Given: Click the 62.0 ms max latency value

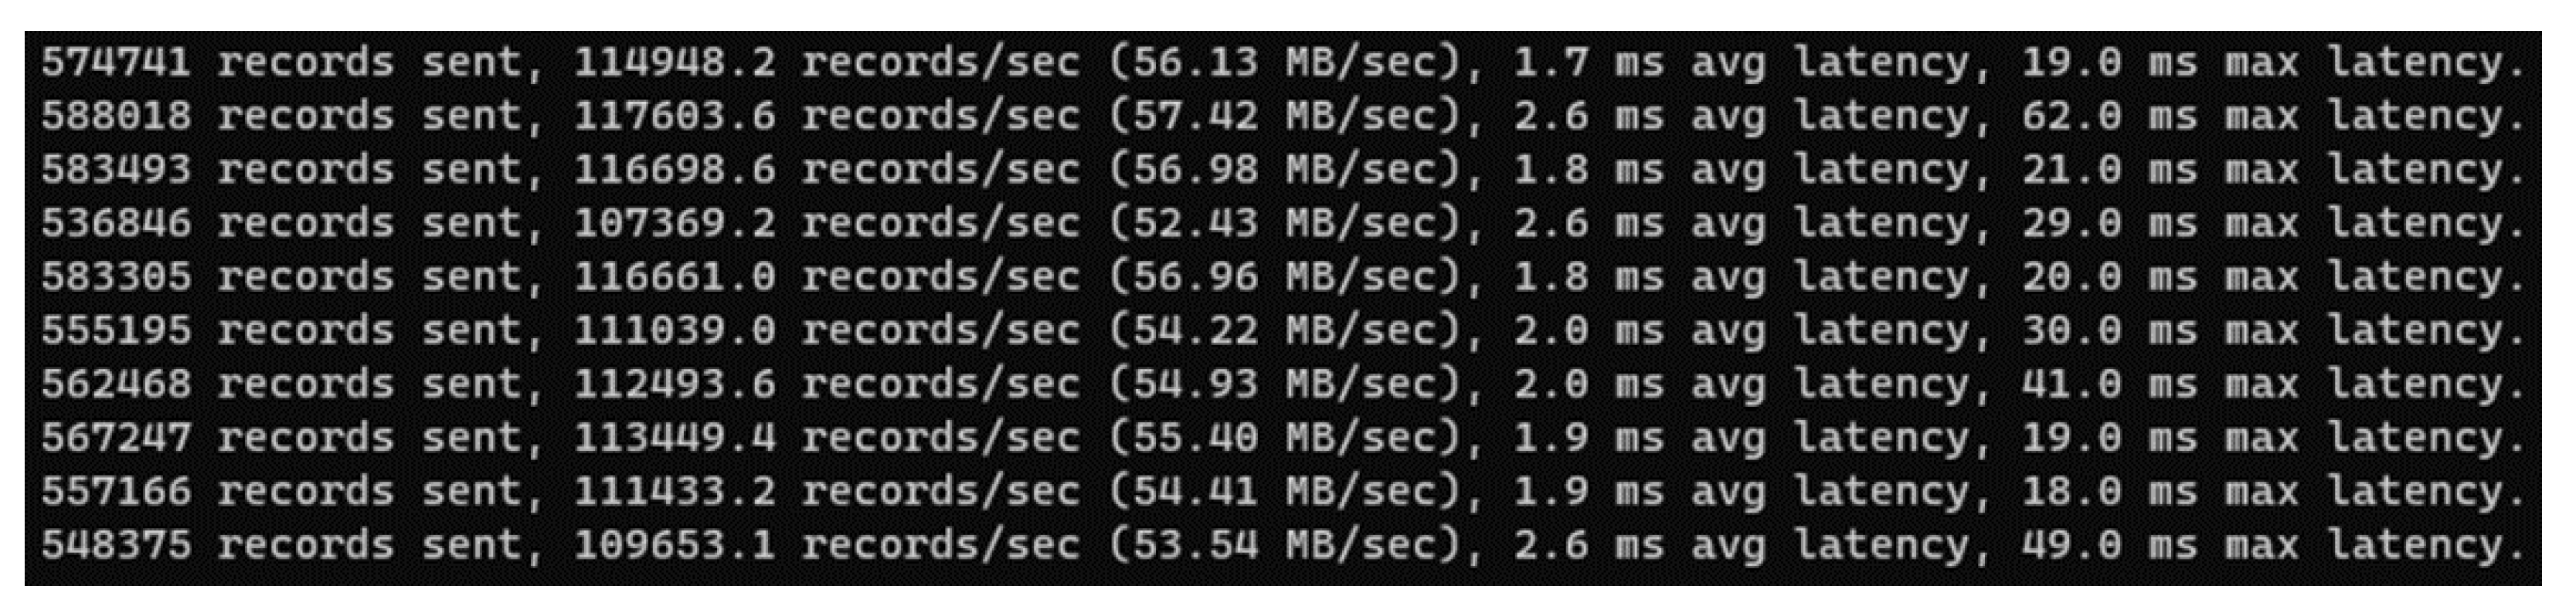Looking at the screenshot, I should click(2071, 117).
